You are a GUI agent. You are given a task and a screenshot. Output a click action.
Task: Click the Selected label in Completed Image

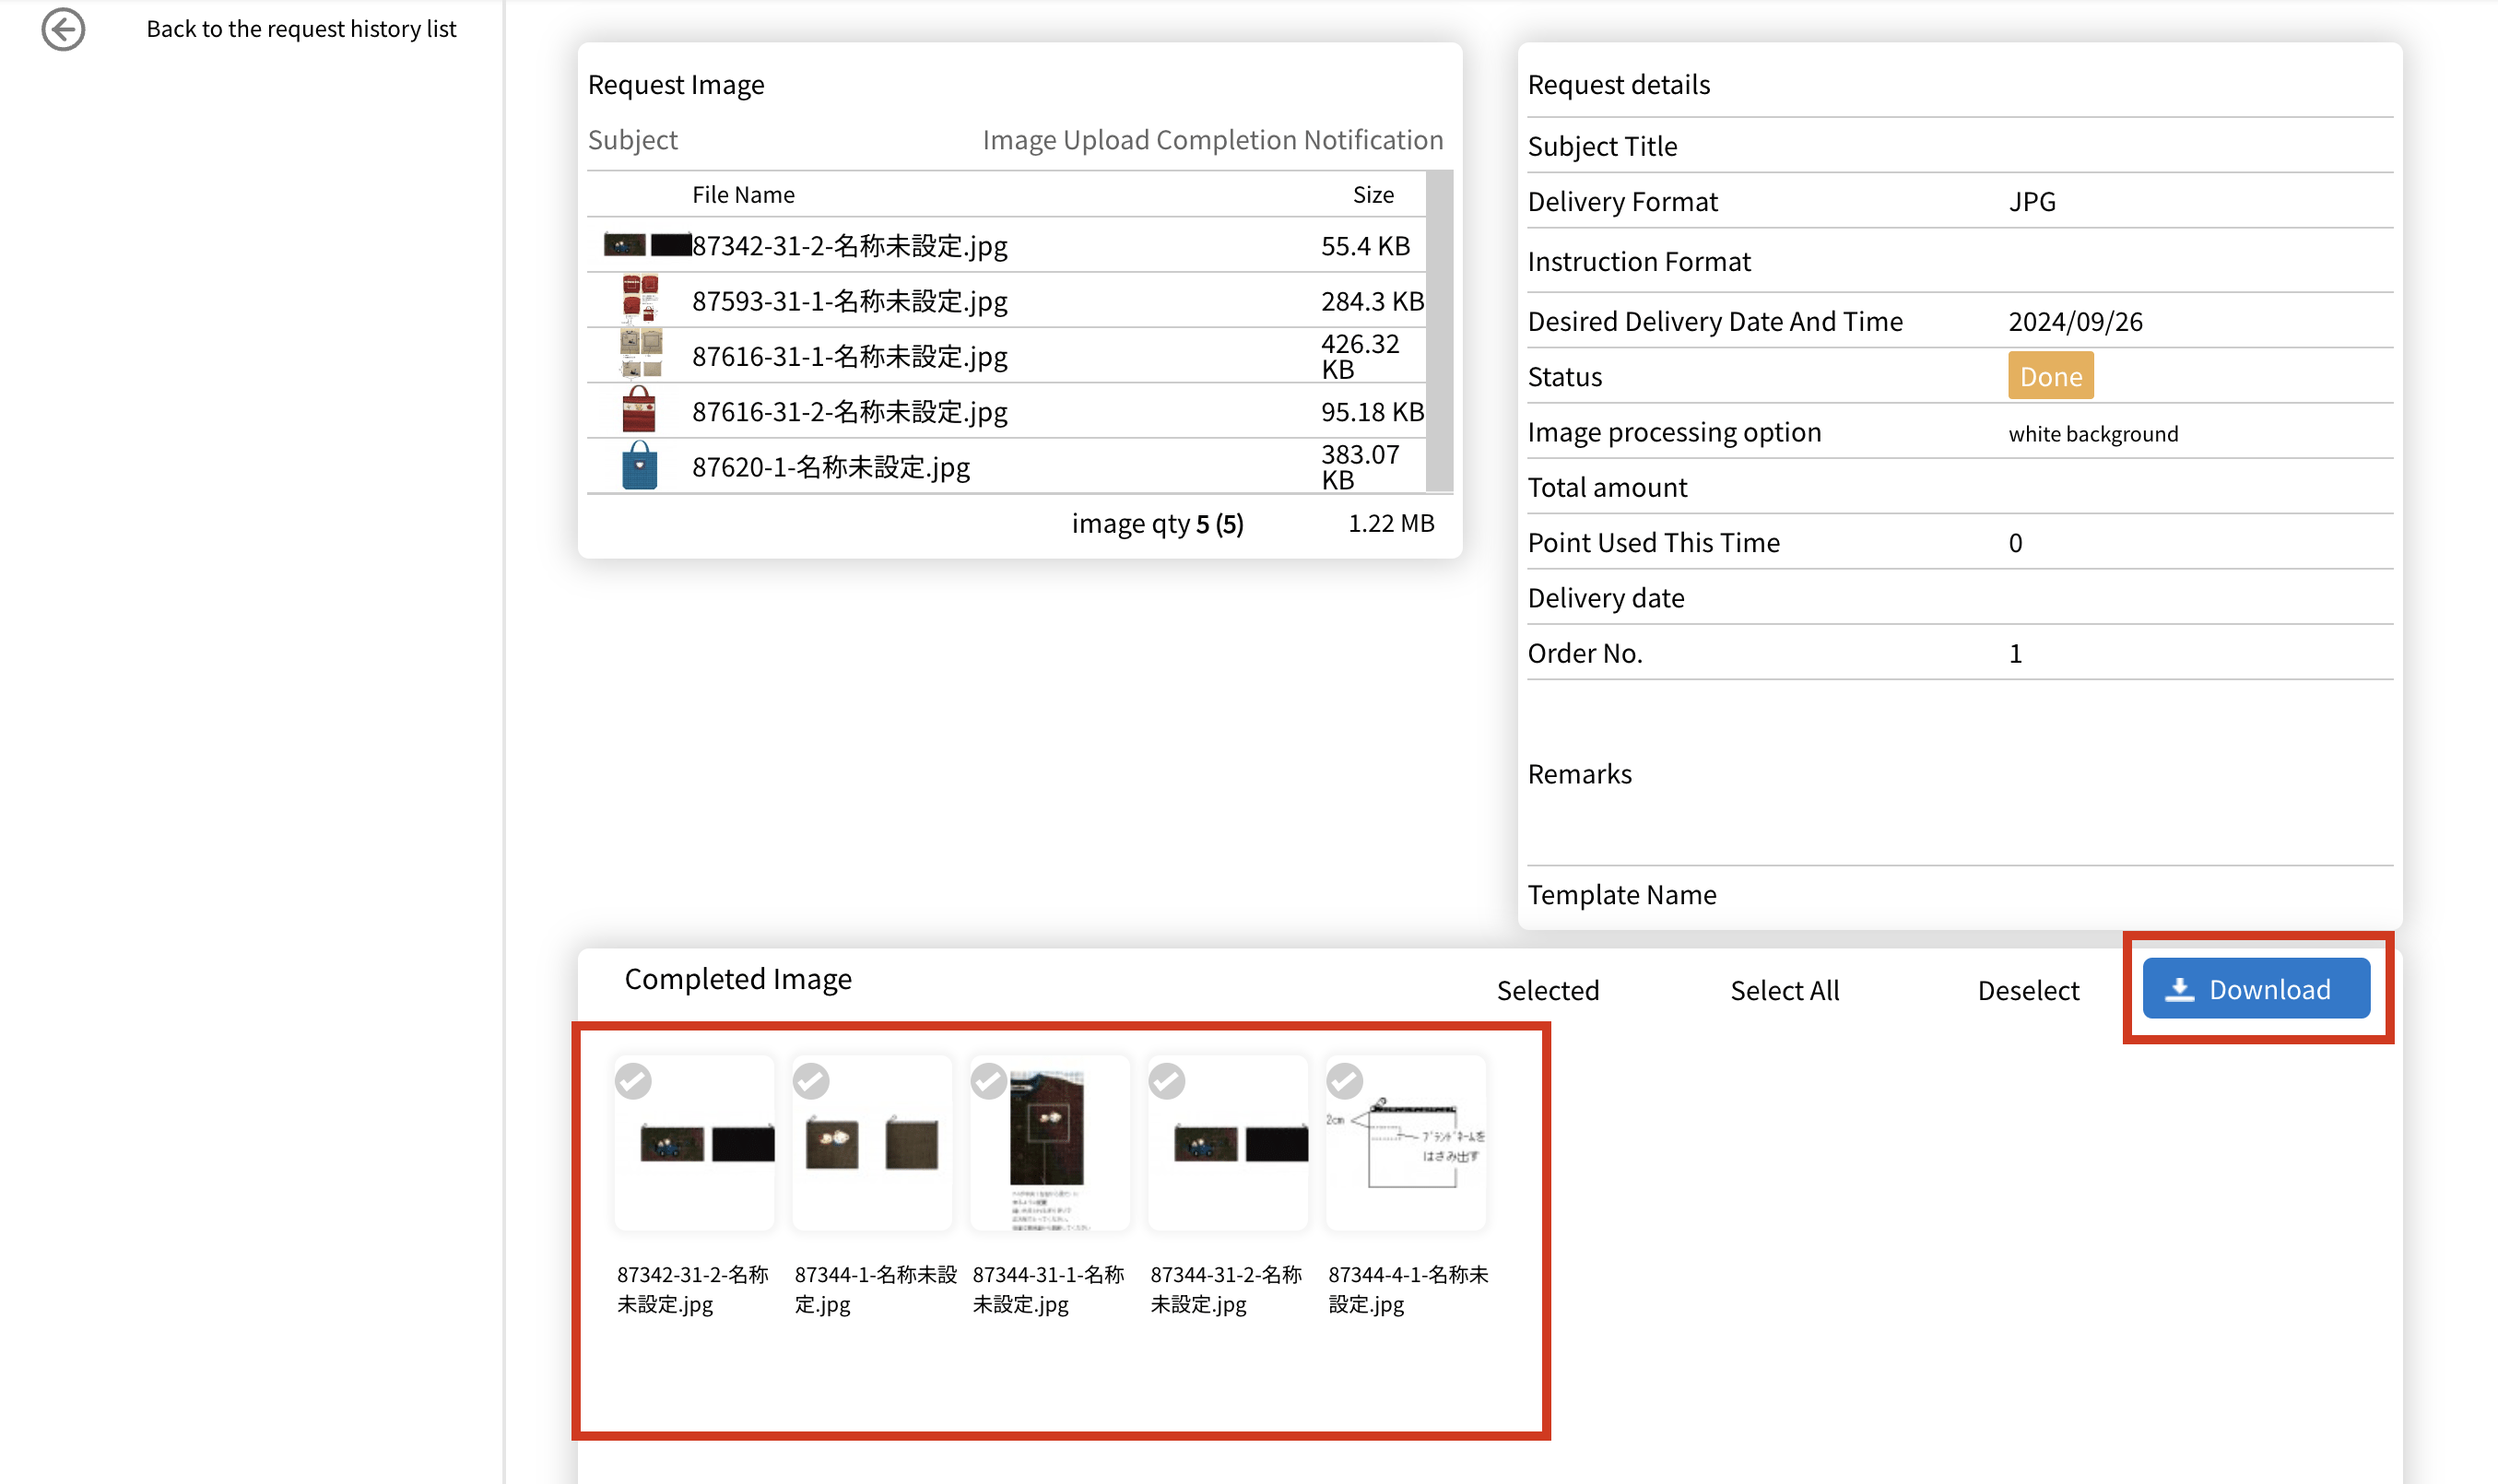[x=1547, y=990]
